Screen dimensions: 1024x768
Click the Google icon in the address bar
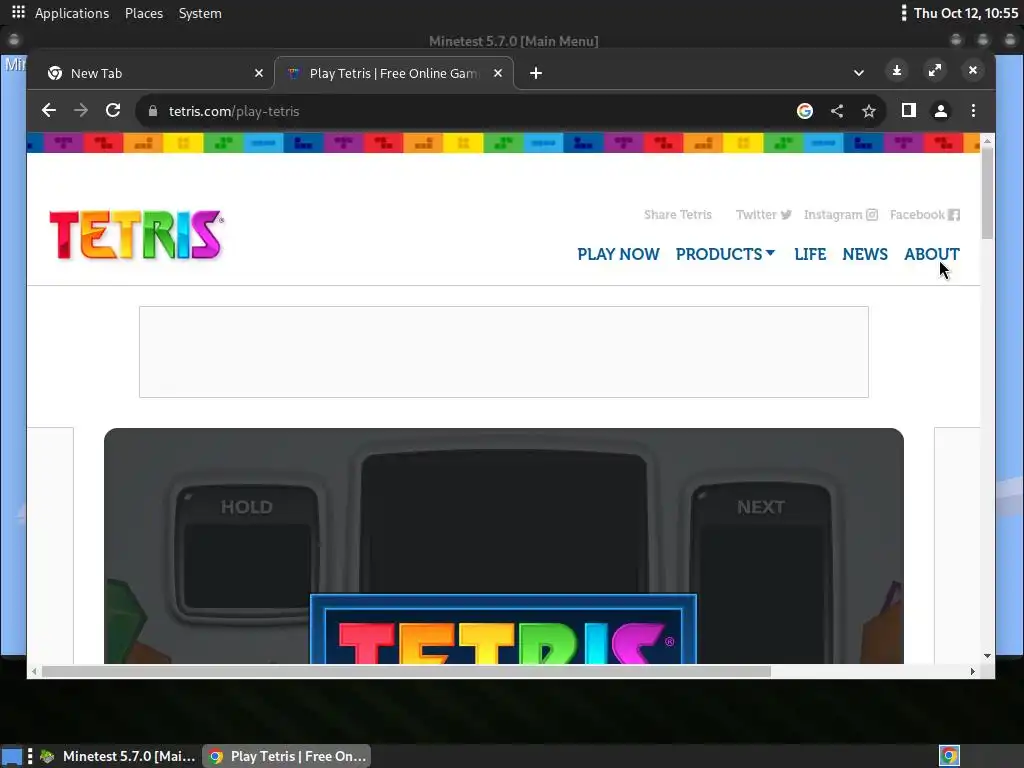pyautogui.click(x=805, y=111)
